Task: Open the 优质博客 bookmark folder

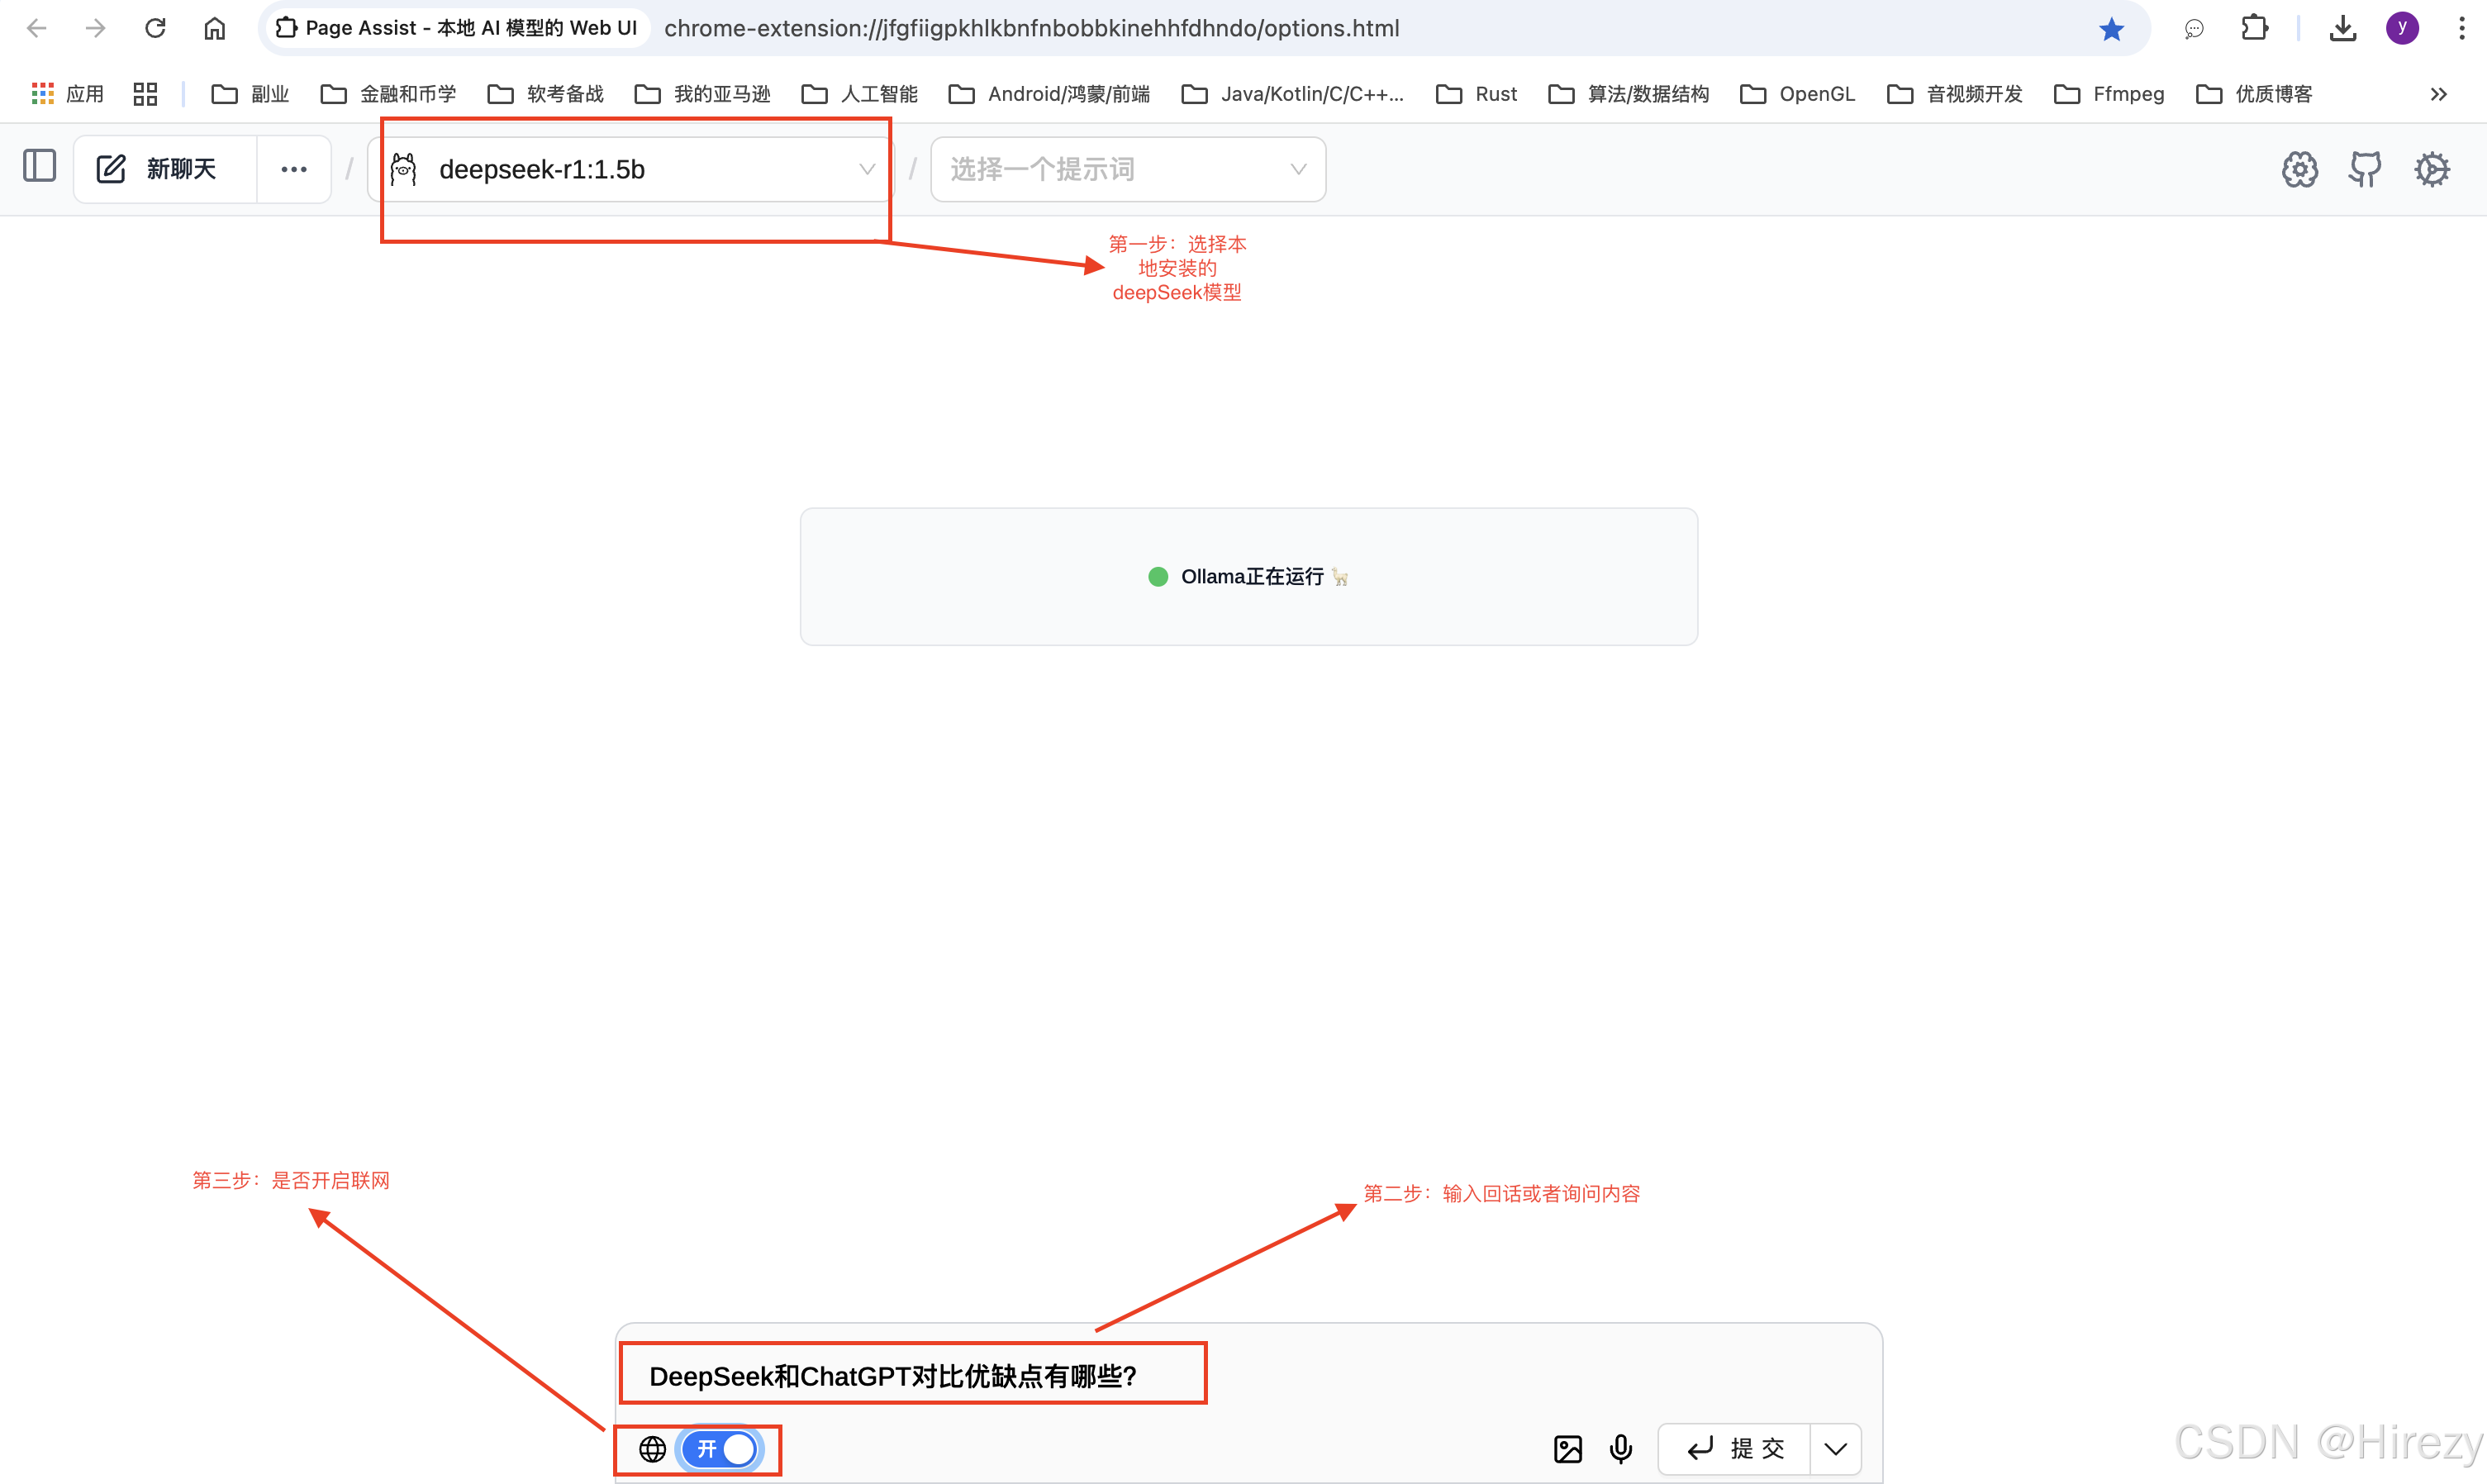Action: [x=2254, y=94]
